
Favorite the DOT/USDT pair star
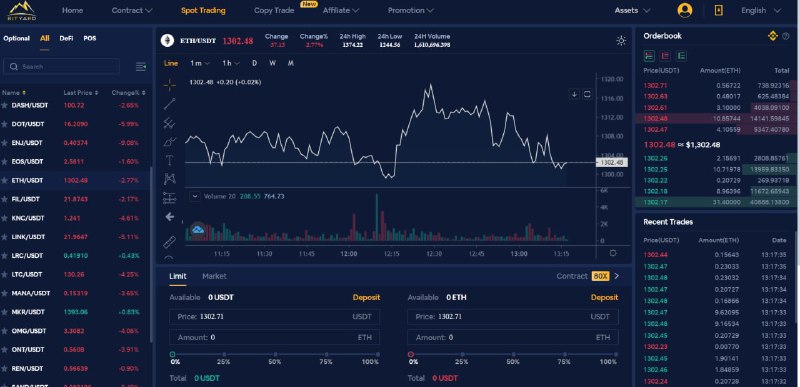pyautogui.click(x=5, y=124)
